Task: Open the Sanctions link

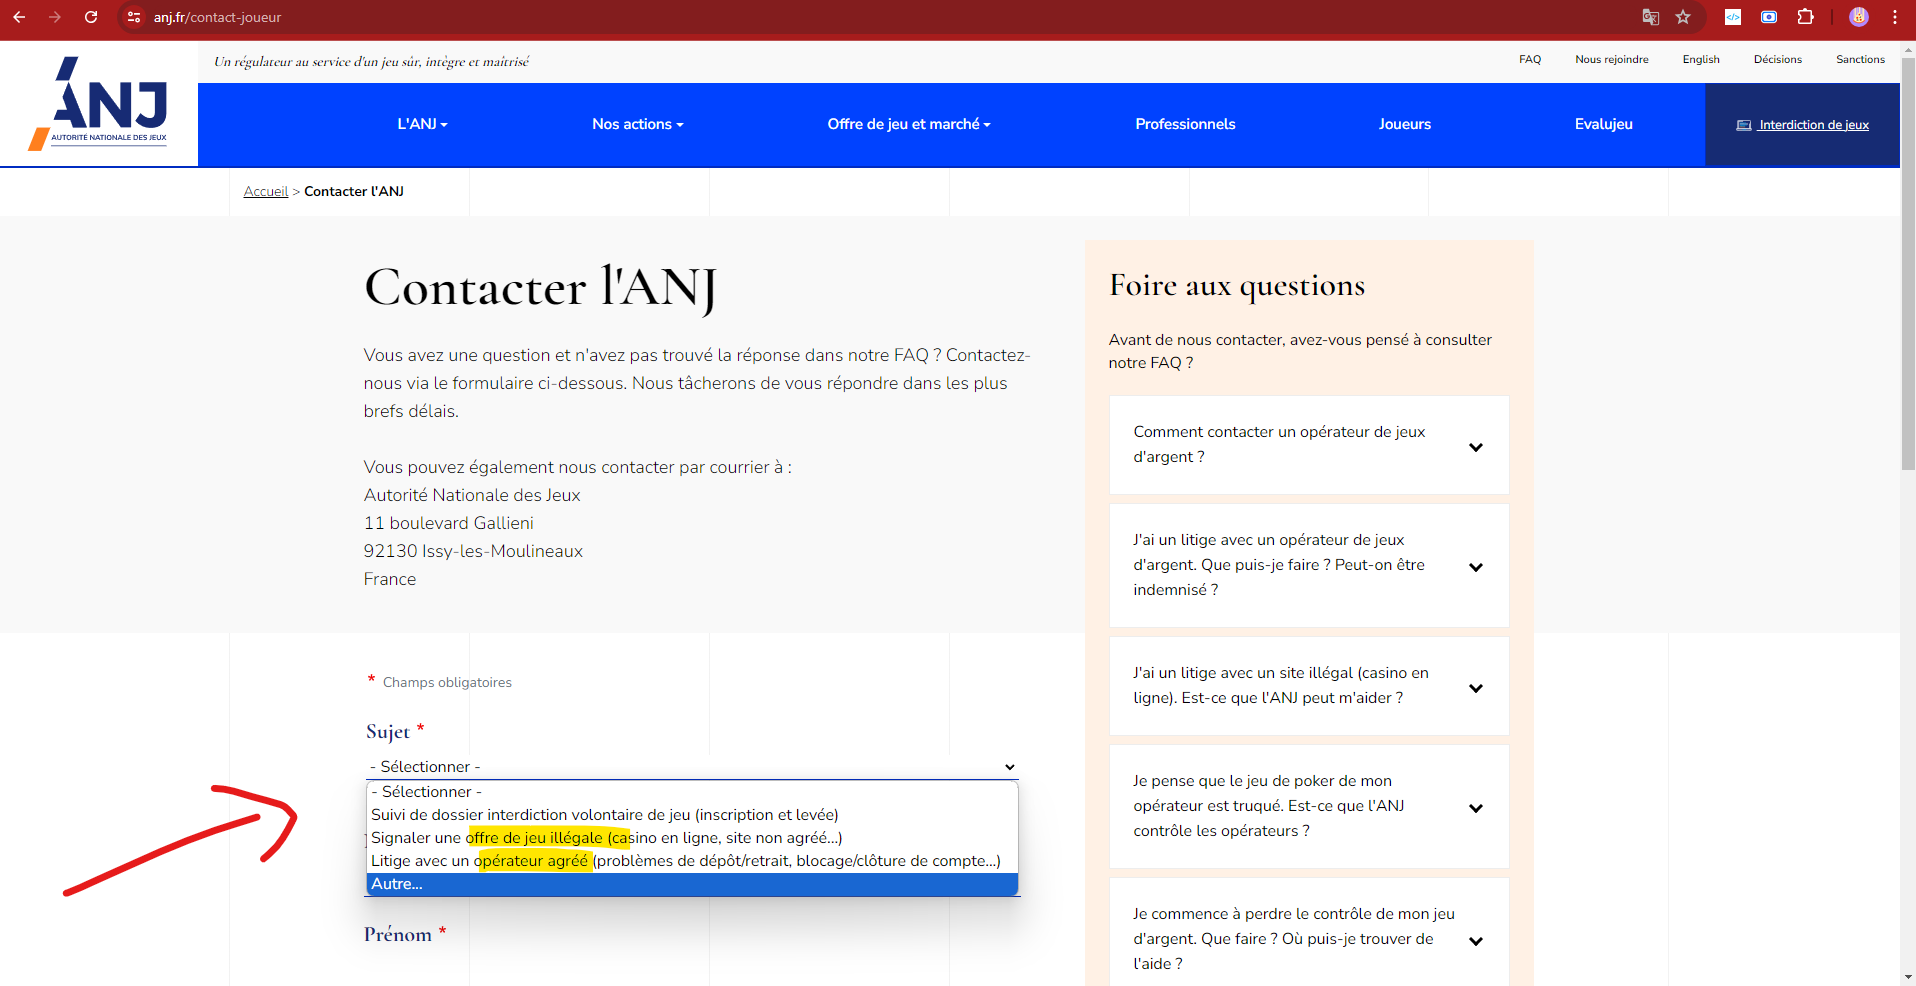Action: pos(1860,59)
